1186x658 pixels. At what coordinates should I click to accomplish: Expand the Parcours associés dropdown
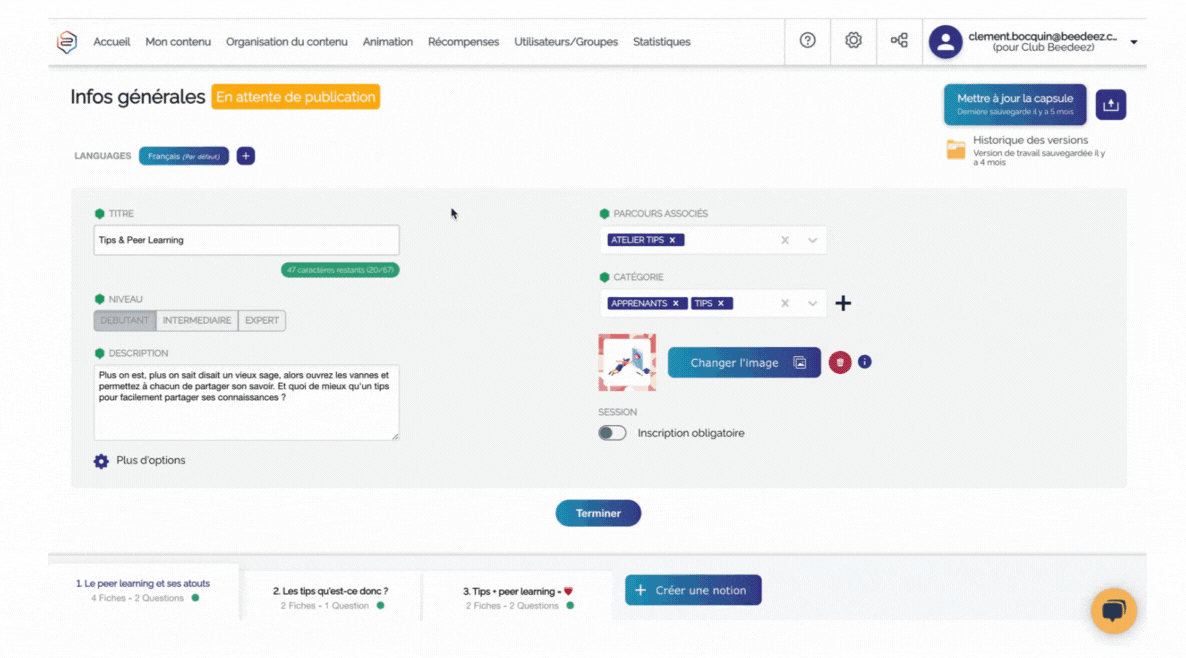coord(812,240)
